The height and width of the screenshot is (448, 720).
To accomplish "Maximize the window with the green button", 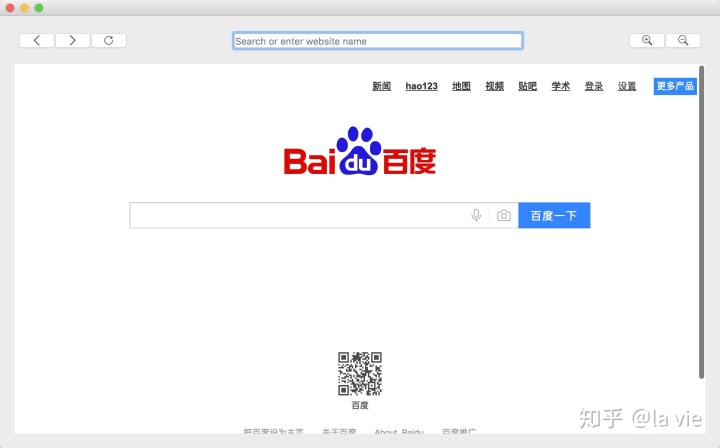I will (39, 8).
